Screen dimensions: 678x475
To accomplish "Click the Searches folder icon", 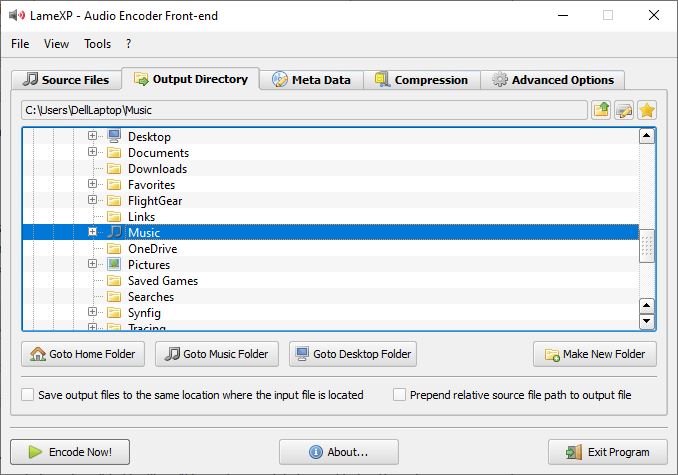I will (x=114, y=296).
